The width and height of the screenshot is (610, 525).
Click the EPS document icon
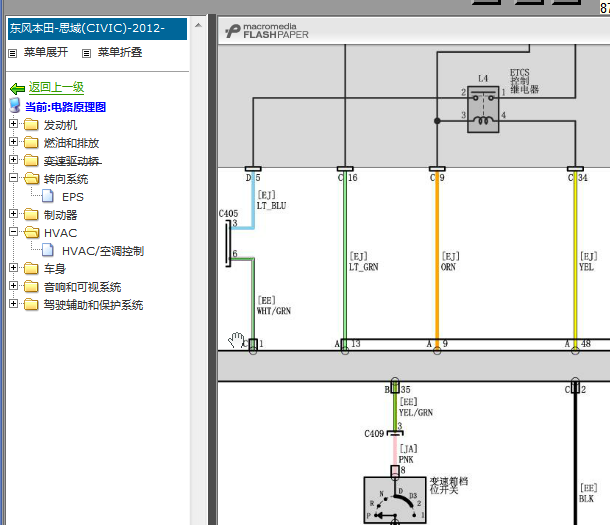click(48, 196)
